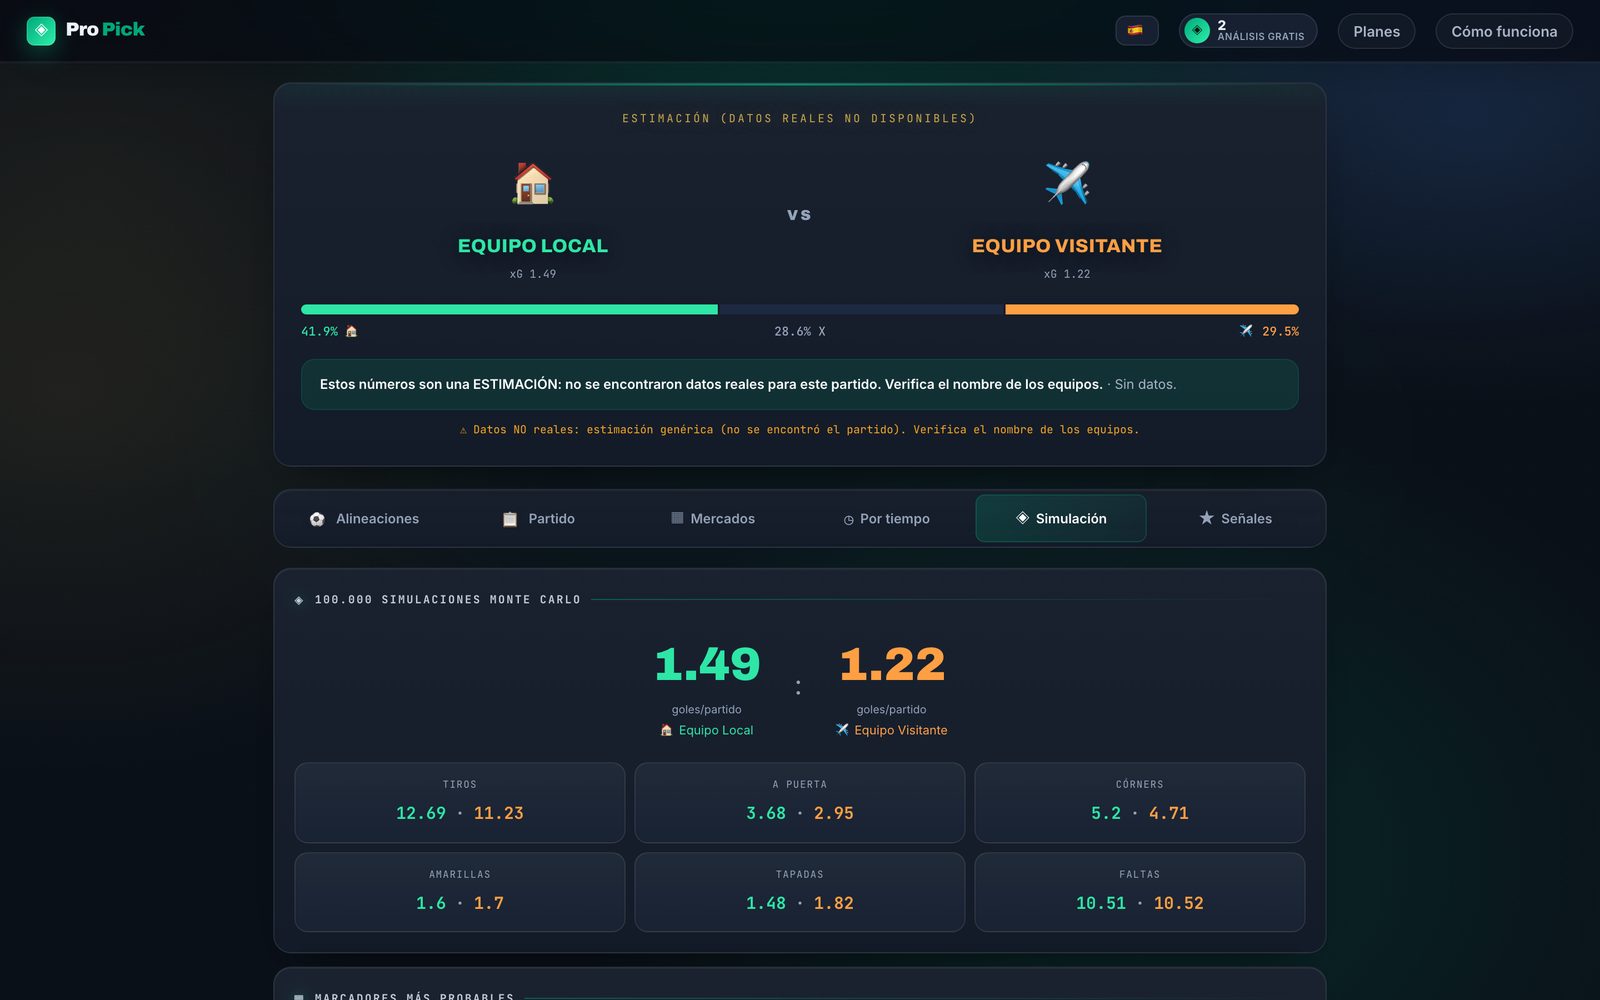Open the Spanish flag language selector
1600x1000 pixels.
pos(1136,31)
